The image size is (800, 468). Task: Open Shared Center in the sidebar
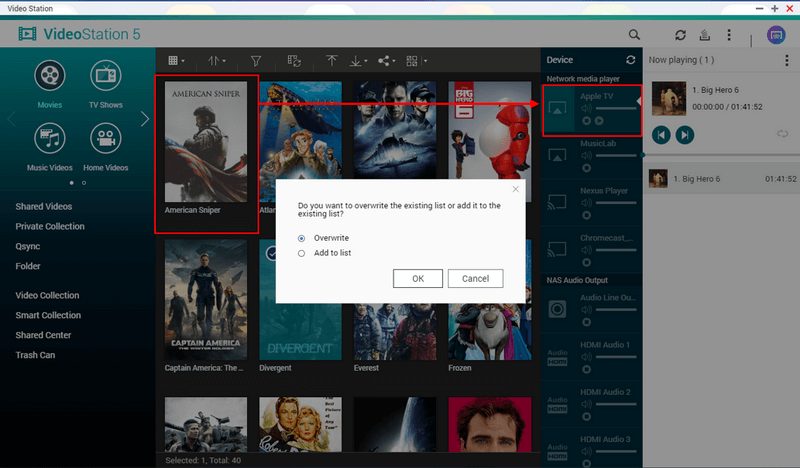(43, 335)
